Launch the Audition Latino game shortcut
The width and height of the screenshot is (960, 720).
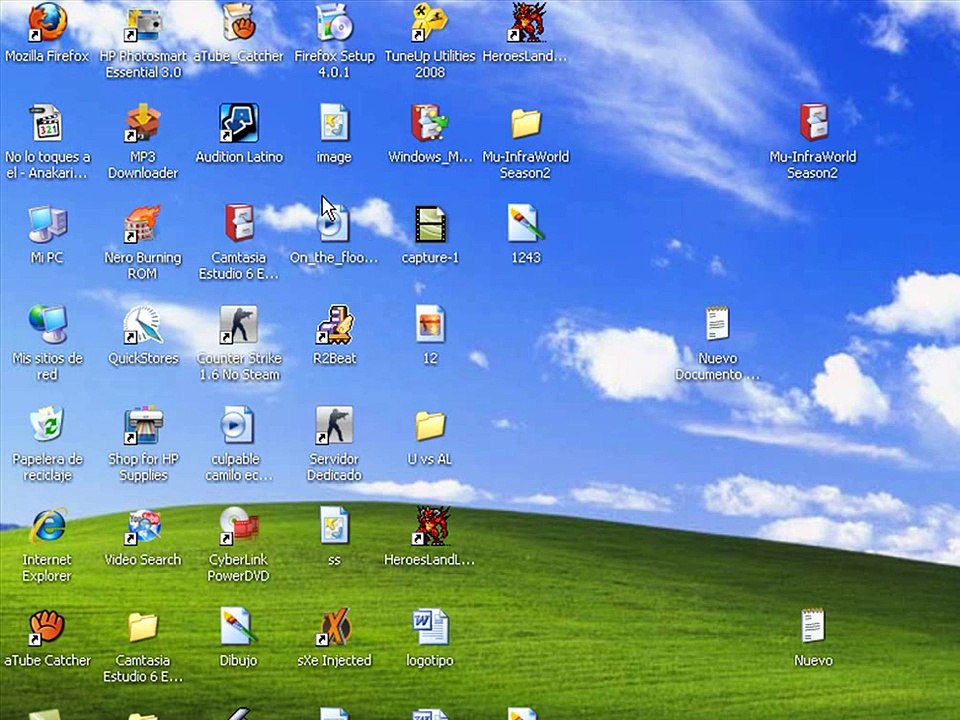pyautogui.click(x=239, y=123)
